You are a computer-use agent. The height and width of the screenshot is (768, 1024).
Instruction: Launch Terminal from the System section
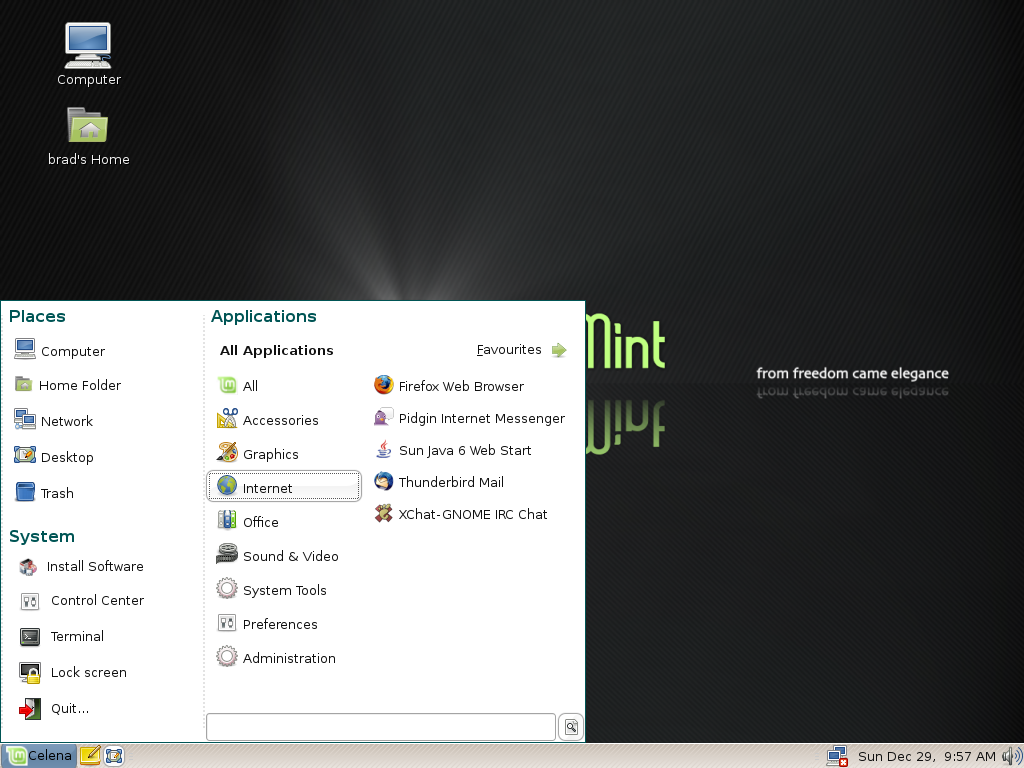[61, 635]
